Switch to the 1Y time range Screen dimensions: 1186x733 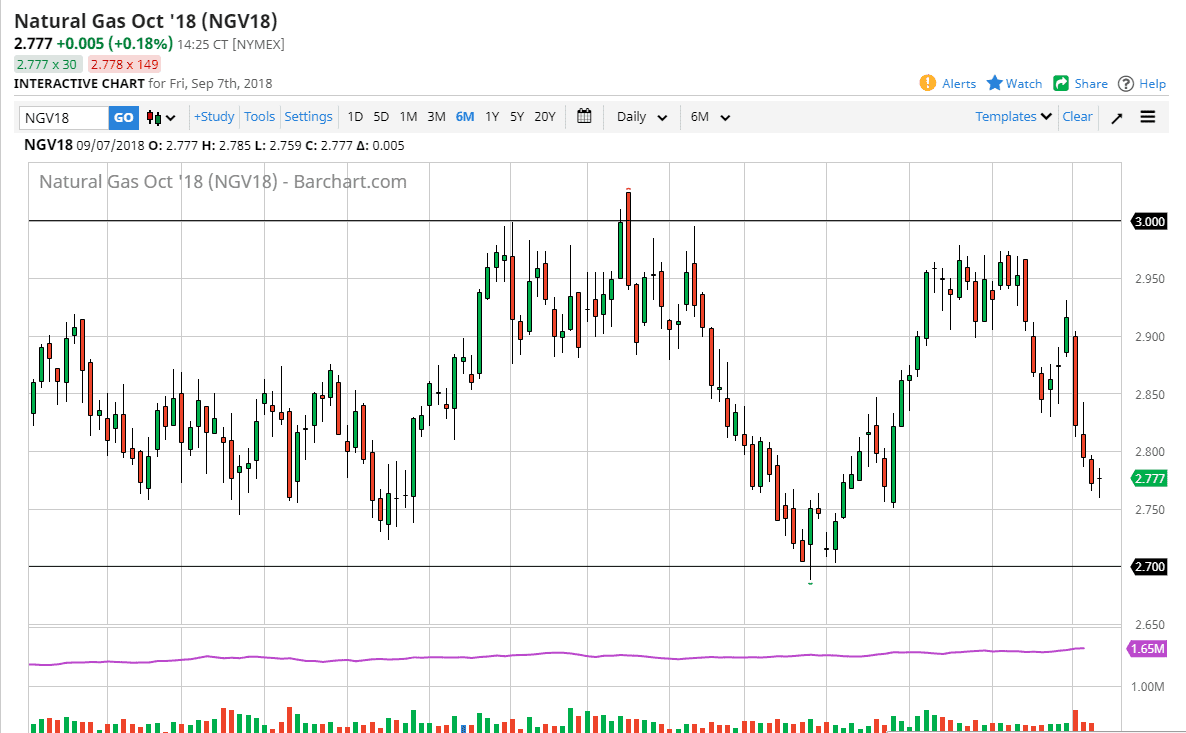(492, 117)
